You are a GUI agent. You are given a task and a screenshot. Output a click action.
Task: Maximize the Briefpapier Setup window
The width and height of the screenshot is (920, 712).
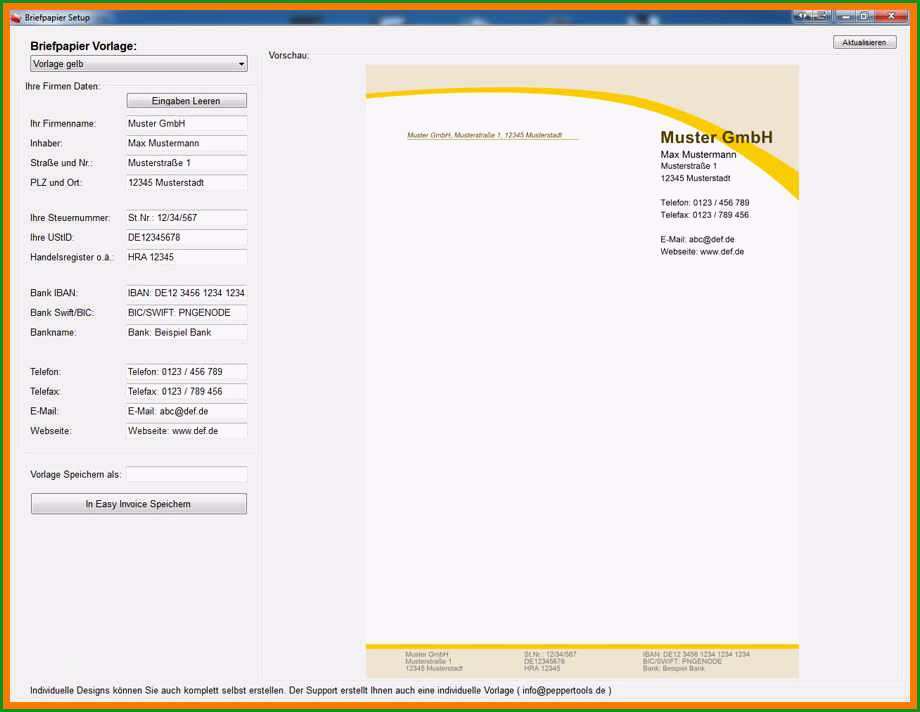864,16
